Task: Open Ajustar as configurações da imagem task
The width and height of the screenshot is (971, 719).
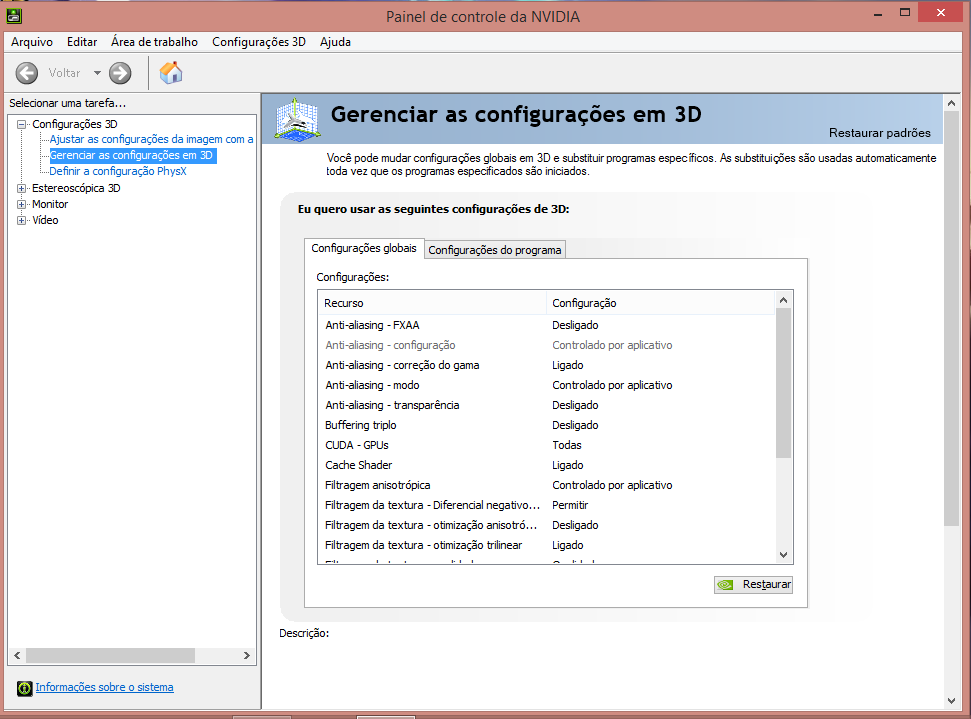Action: [x=151, y=139]
